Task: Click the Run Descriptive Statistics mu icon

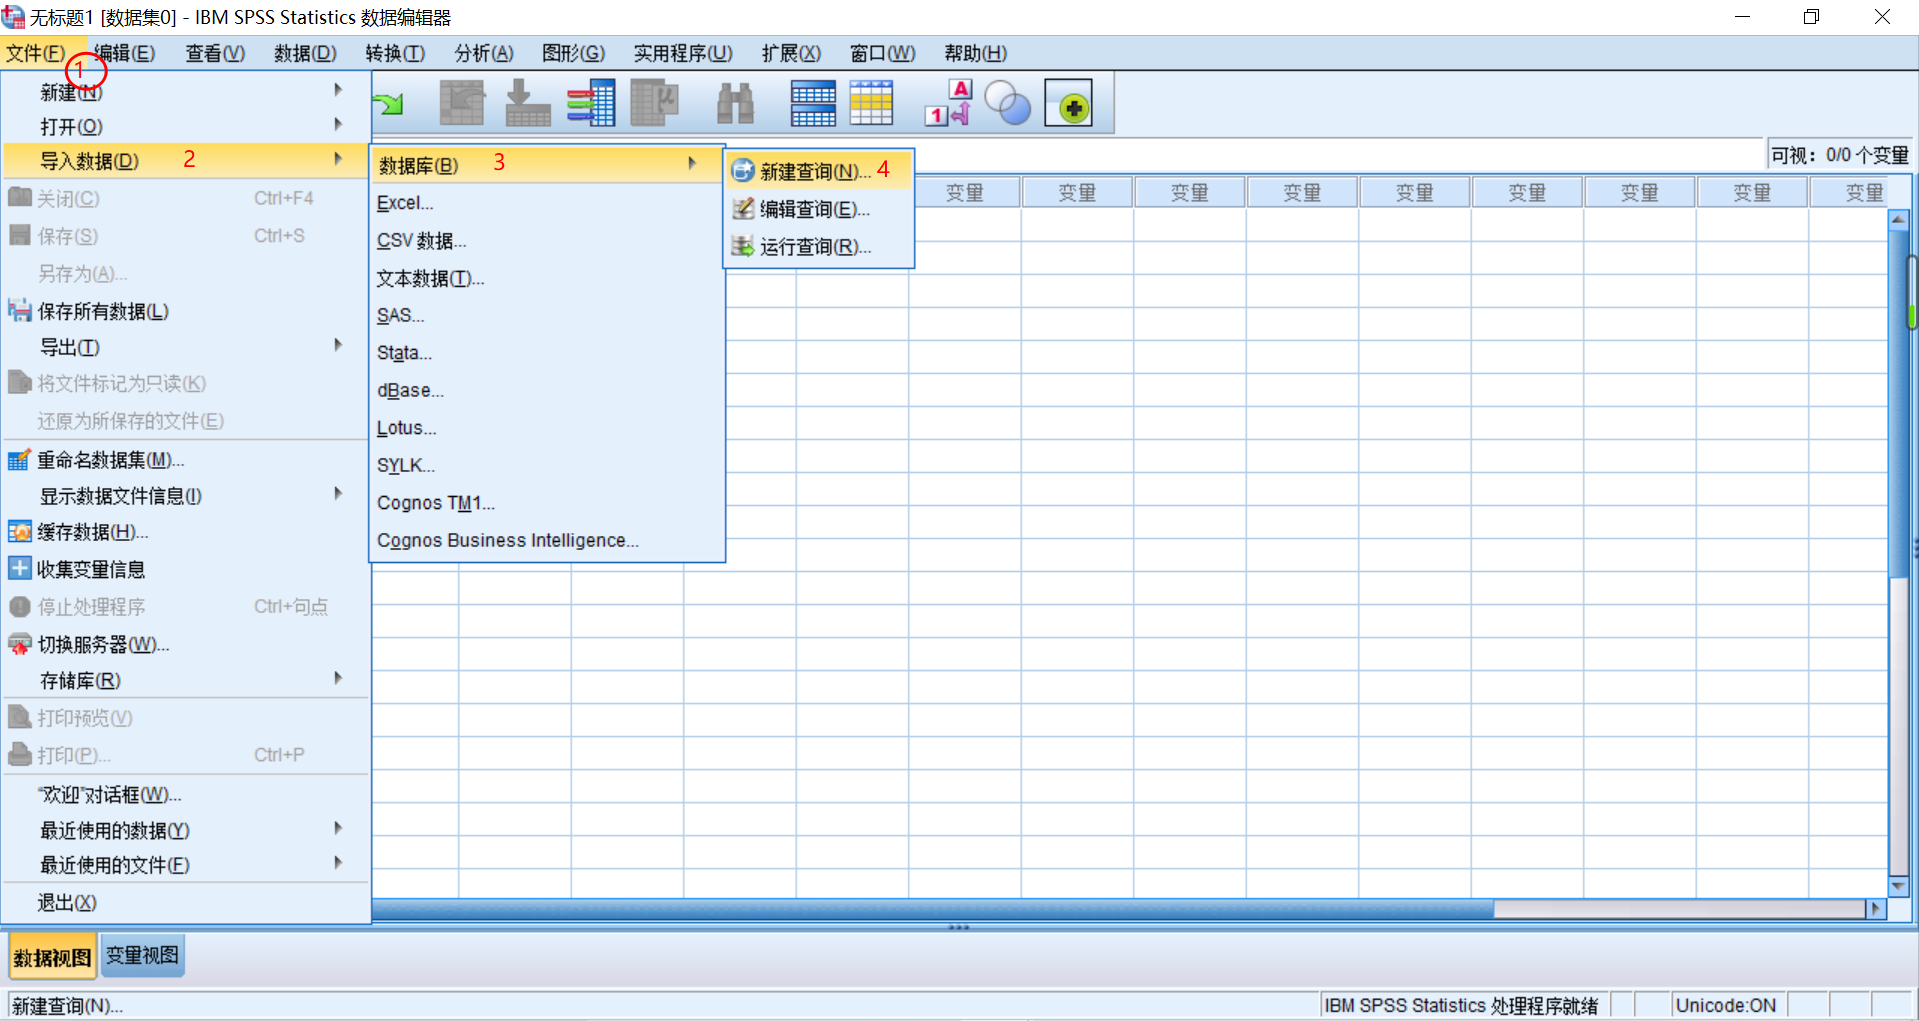Action: [x=654, y=102]
